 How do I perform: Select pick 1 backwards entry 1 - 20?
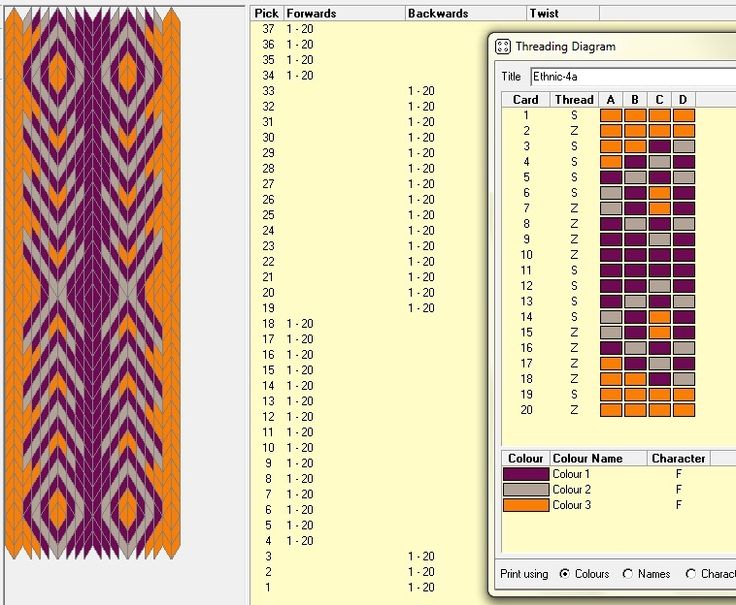(421, 587)
